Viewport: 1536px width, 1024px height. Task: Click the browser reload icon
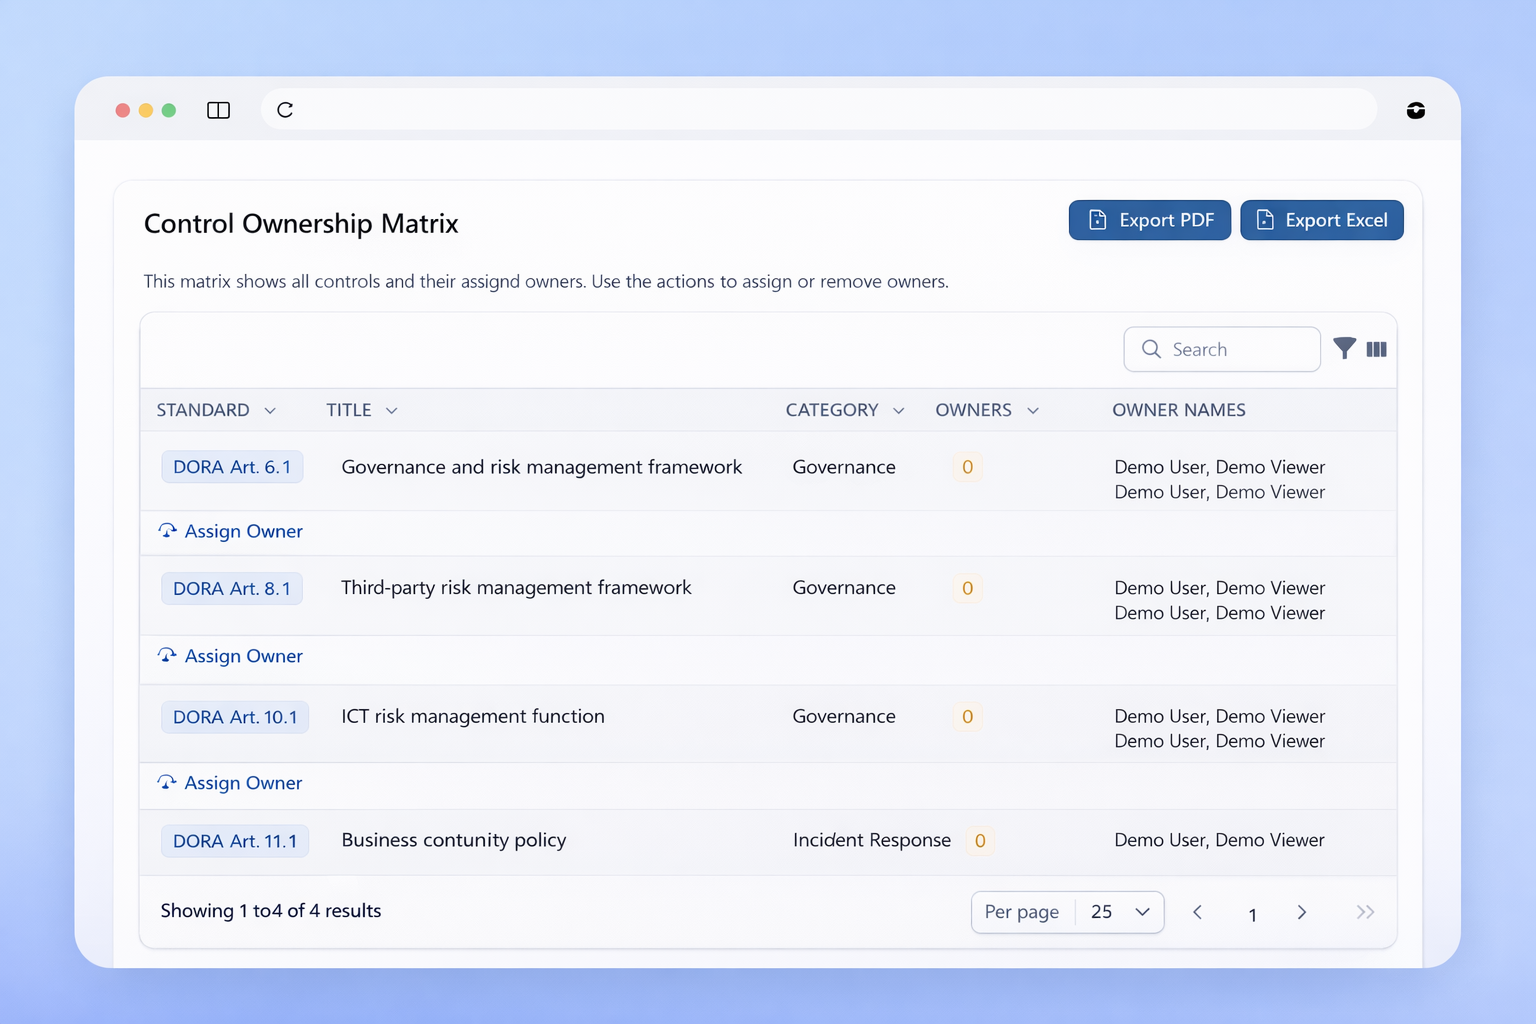pyautogui.click(x=285, y=110)
